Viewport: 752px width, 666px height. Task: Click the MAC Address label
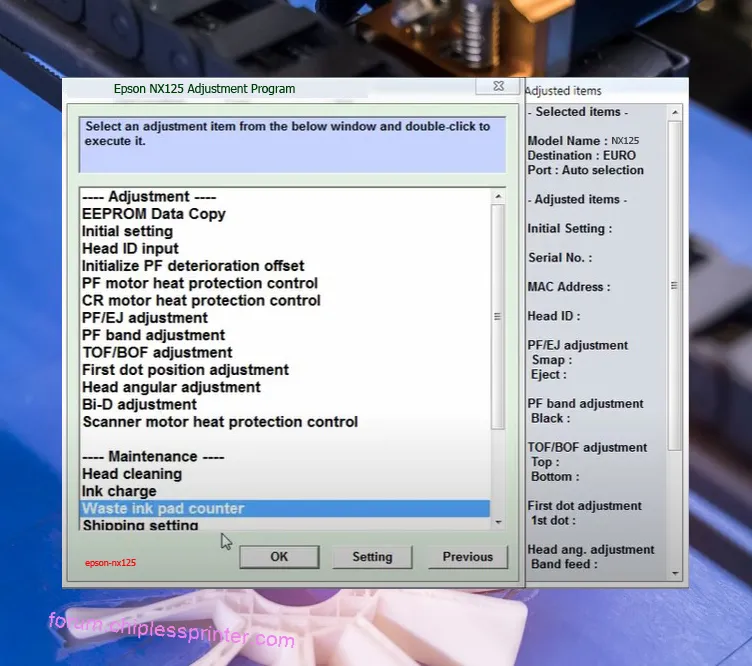tap(569, 287)
